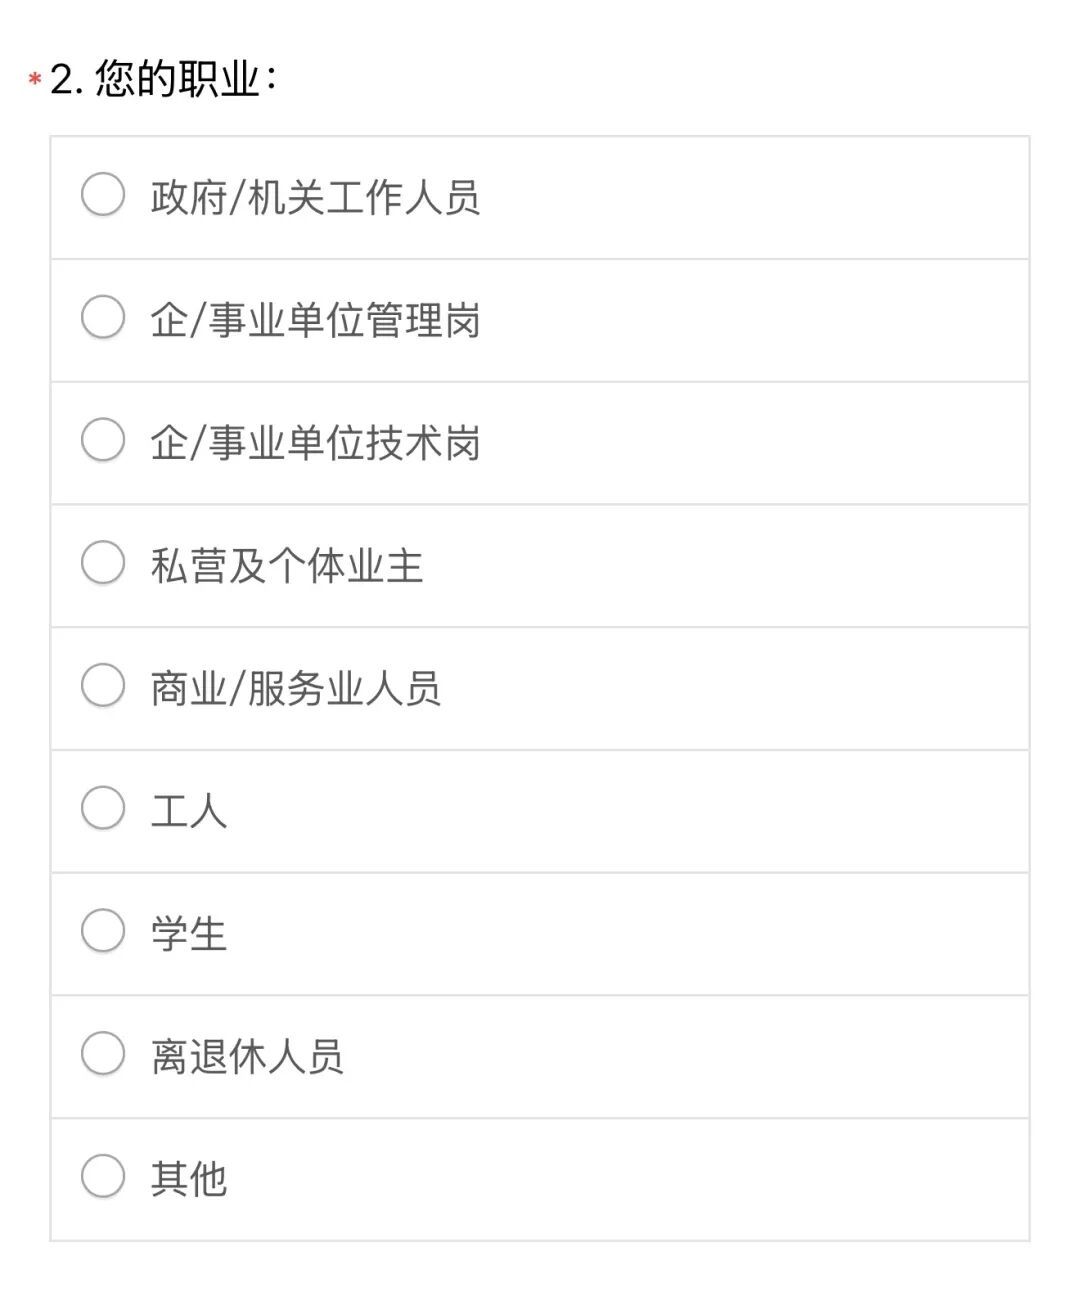The image size is (1080, 1301).
Task: Tap the 企/事业单位技术岗 label text
Action: point(315,444)
